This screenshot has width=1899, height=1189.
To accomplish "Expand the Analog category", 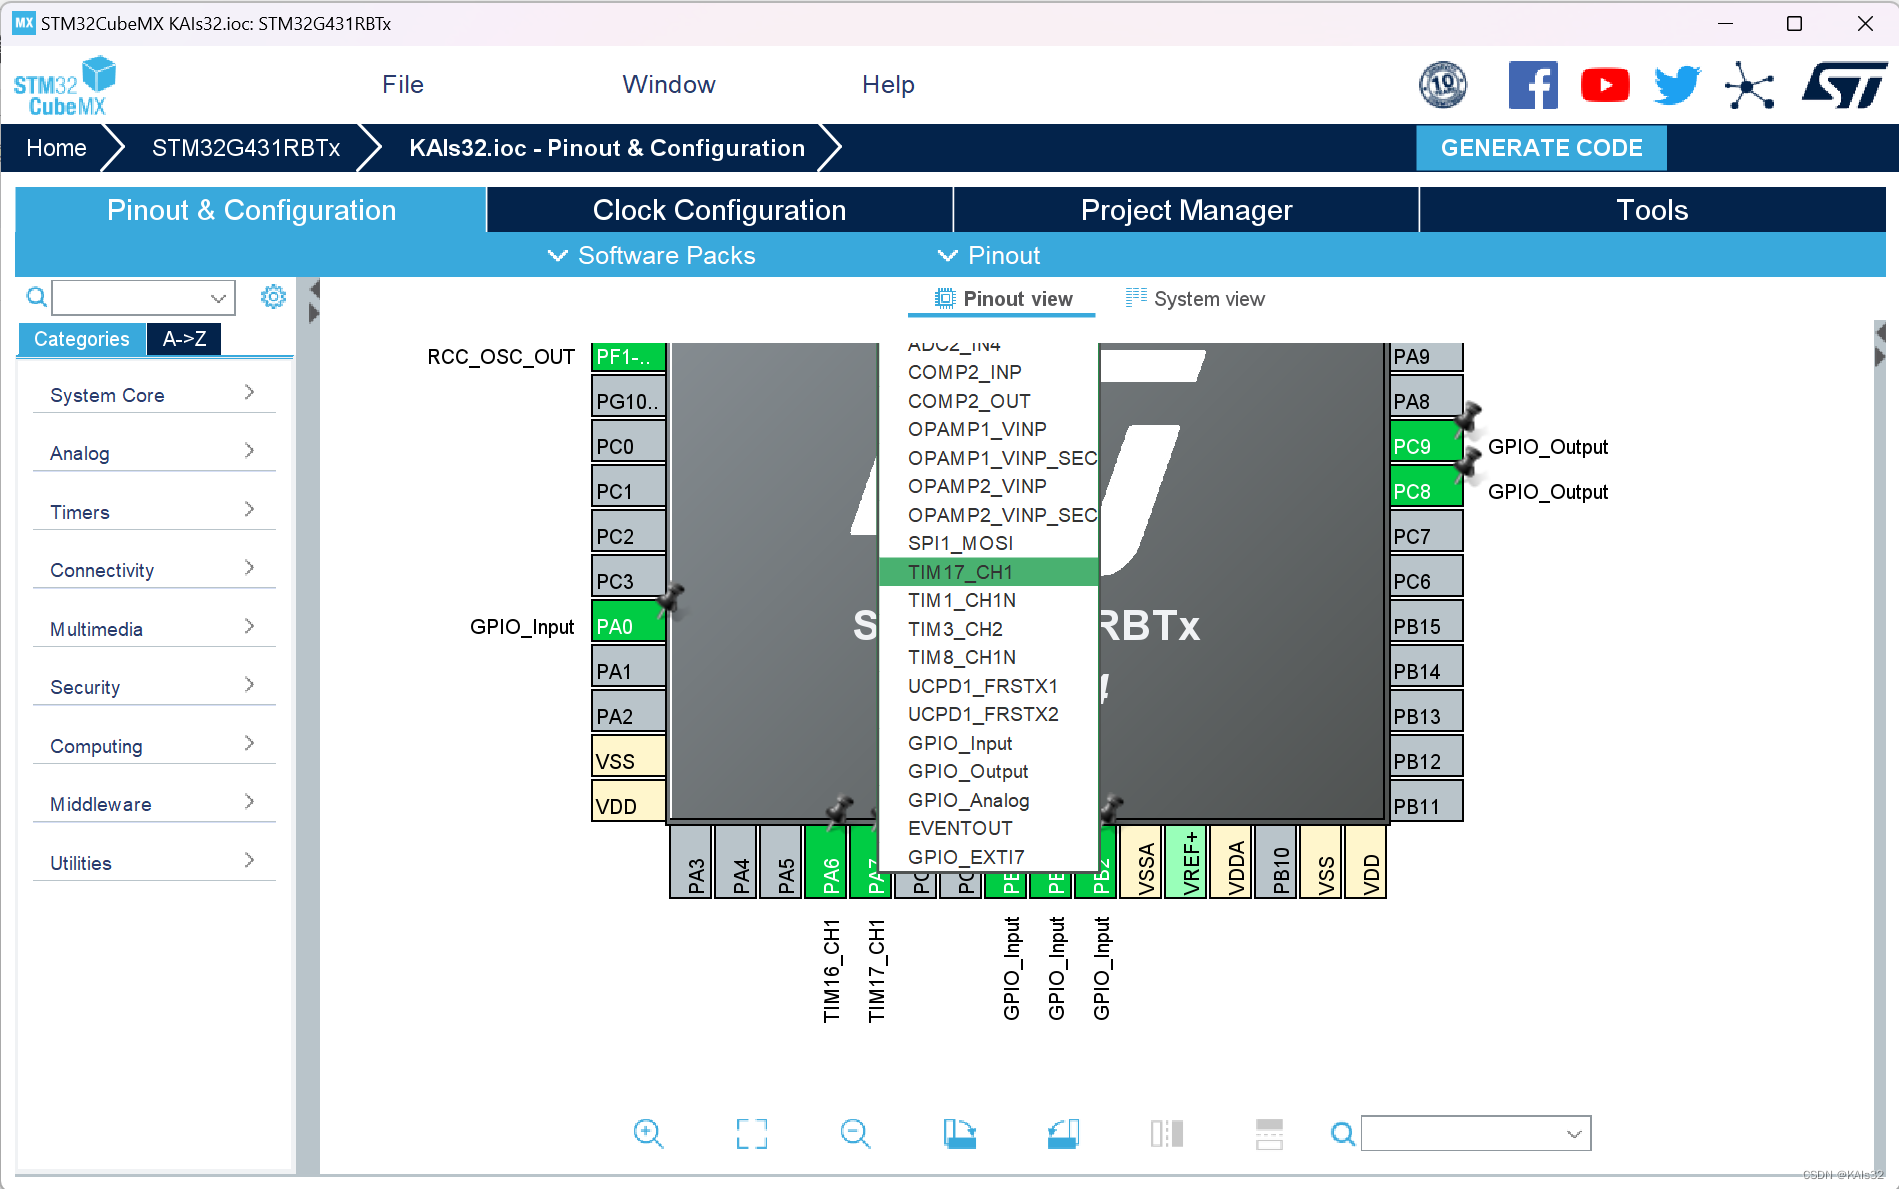I will [153, 453].
